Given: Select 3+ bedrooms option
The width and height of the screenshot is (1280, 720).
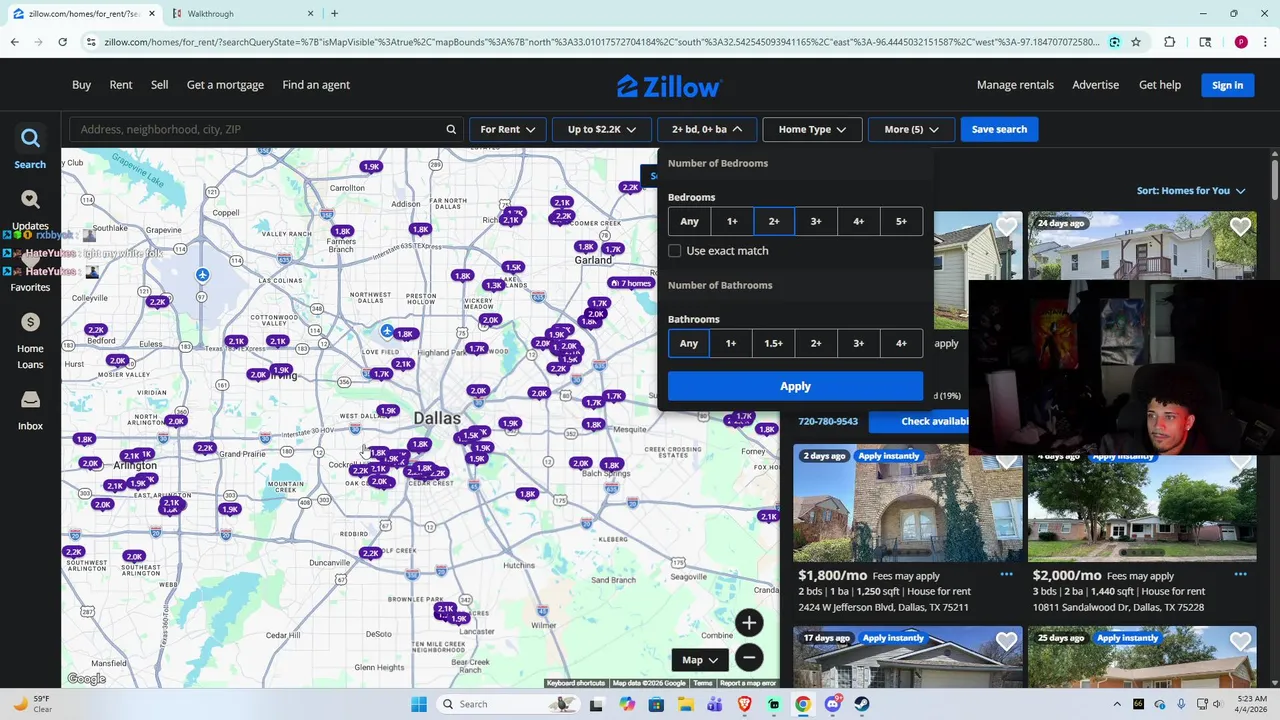Looking at the screenshot, I should tap(816, 221).
